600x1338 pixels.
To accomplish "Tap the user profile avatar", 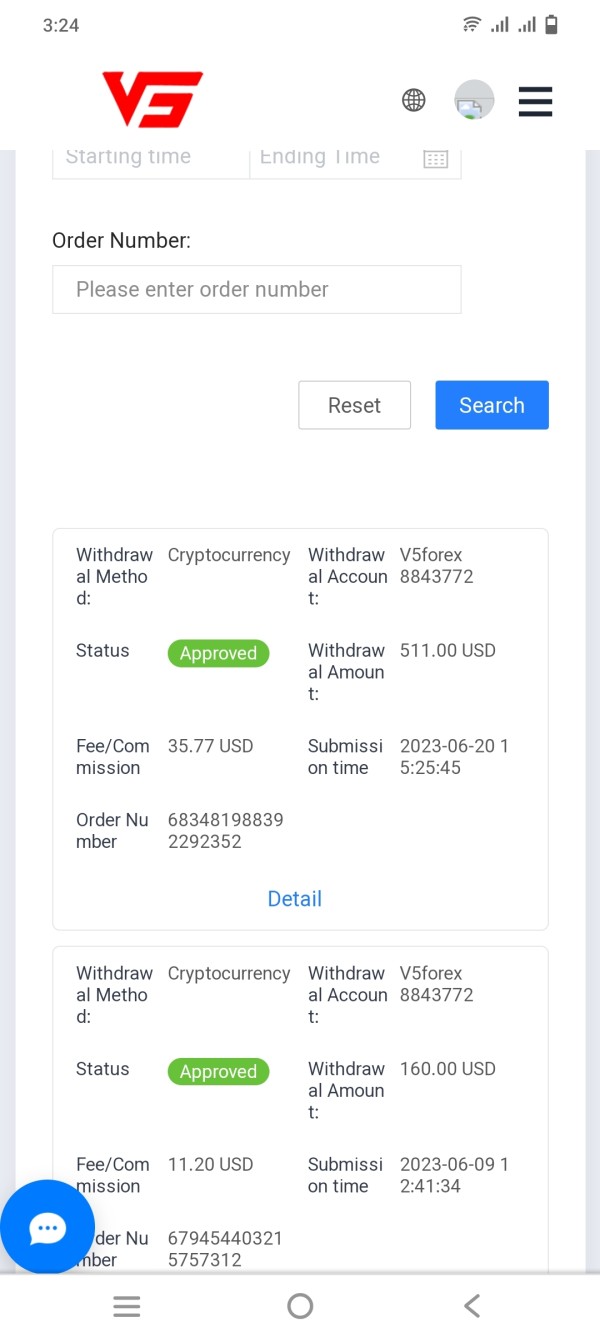I will click(474, 100).
